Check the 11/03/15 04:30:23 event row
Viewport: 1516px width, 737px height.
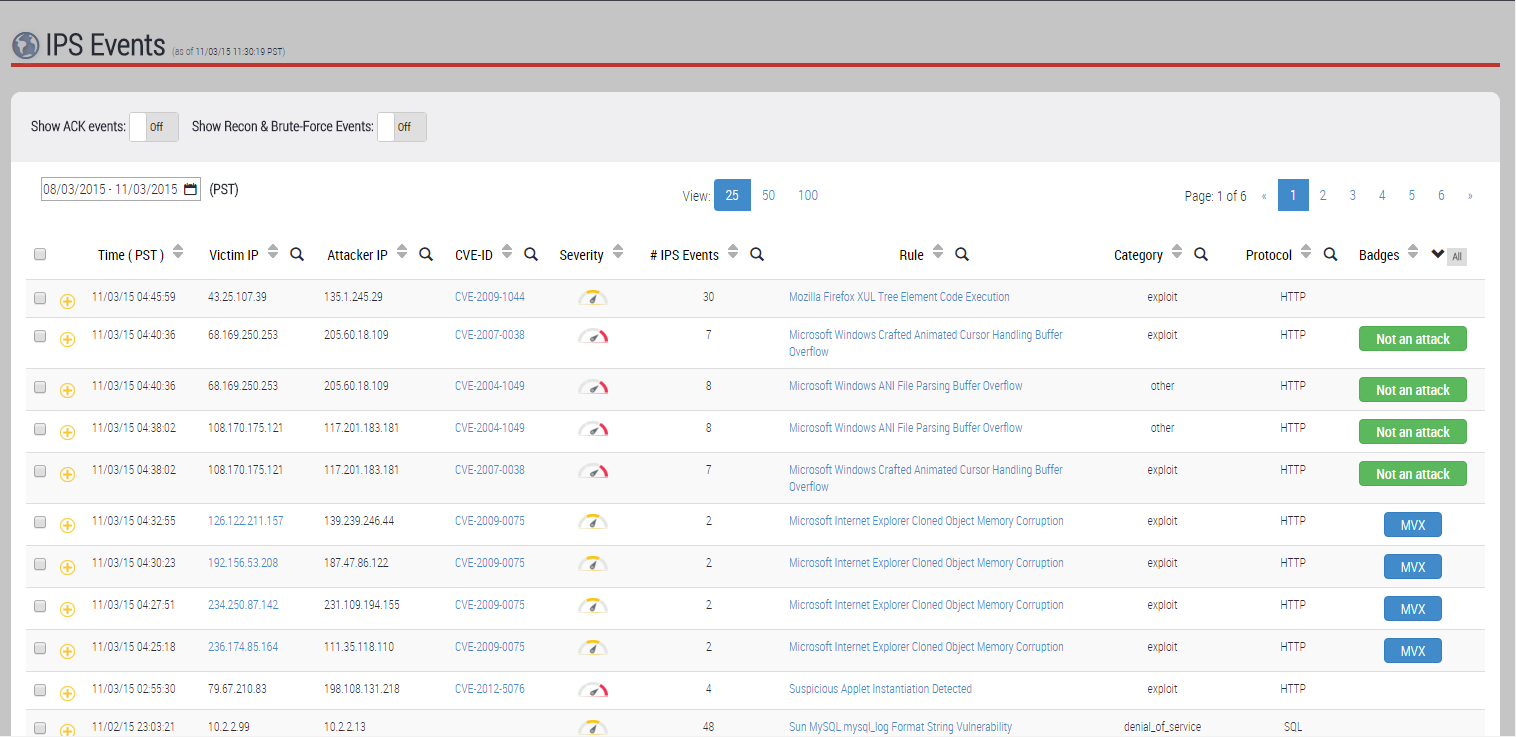coord(40,564)
